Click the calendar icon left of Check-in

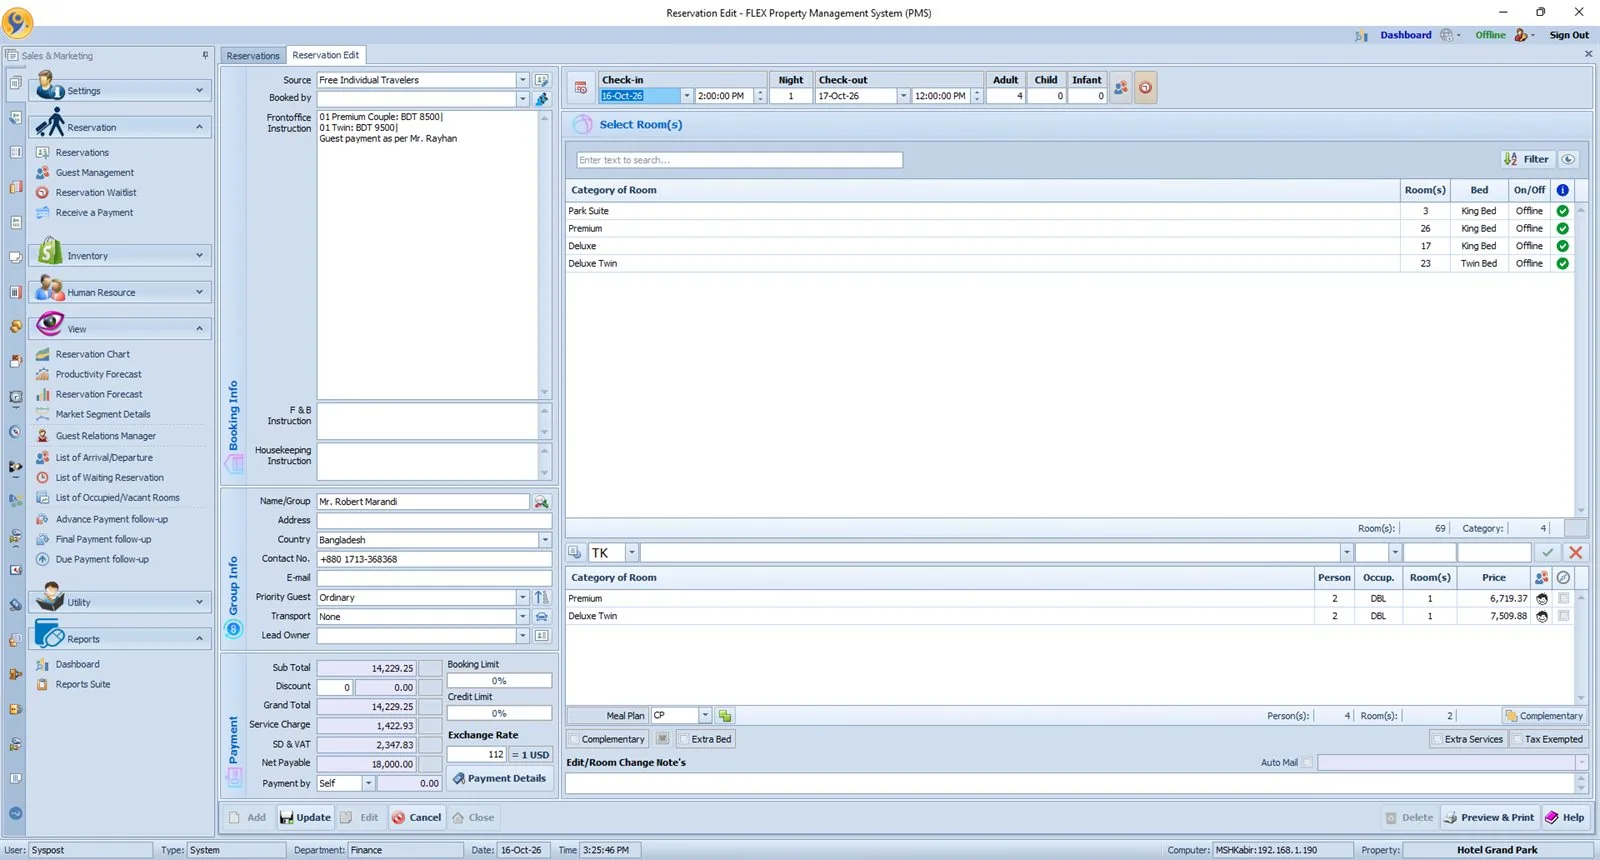(x=580, y=88)
